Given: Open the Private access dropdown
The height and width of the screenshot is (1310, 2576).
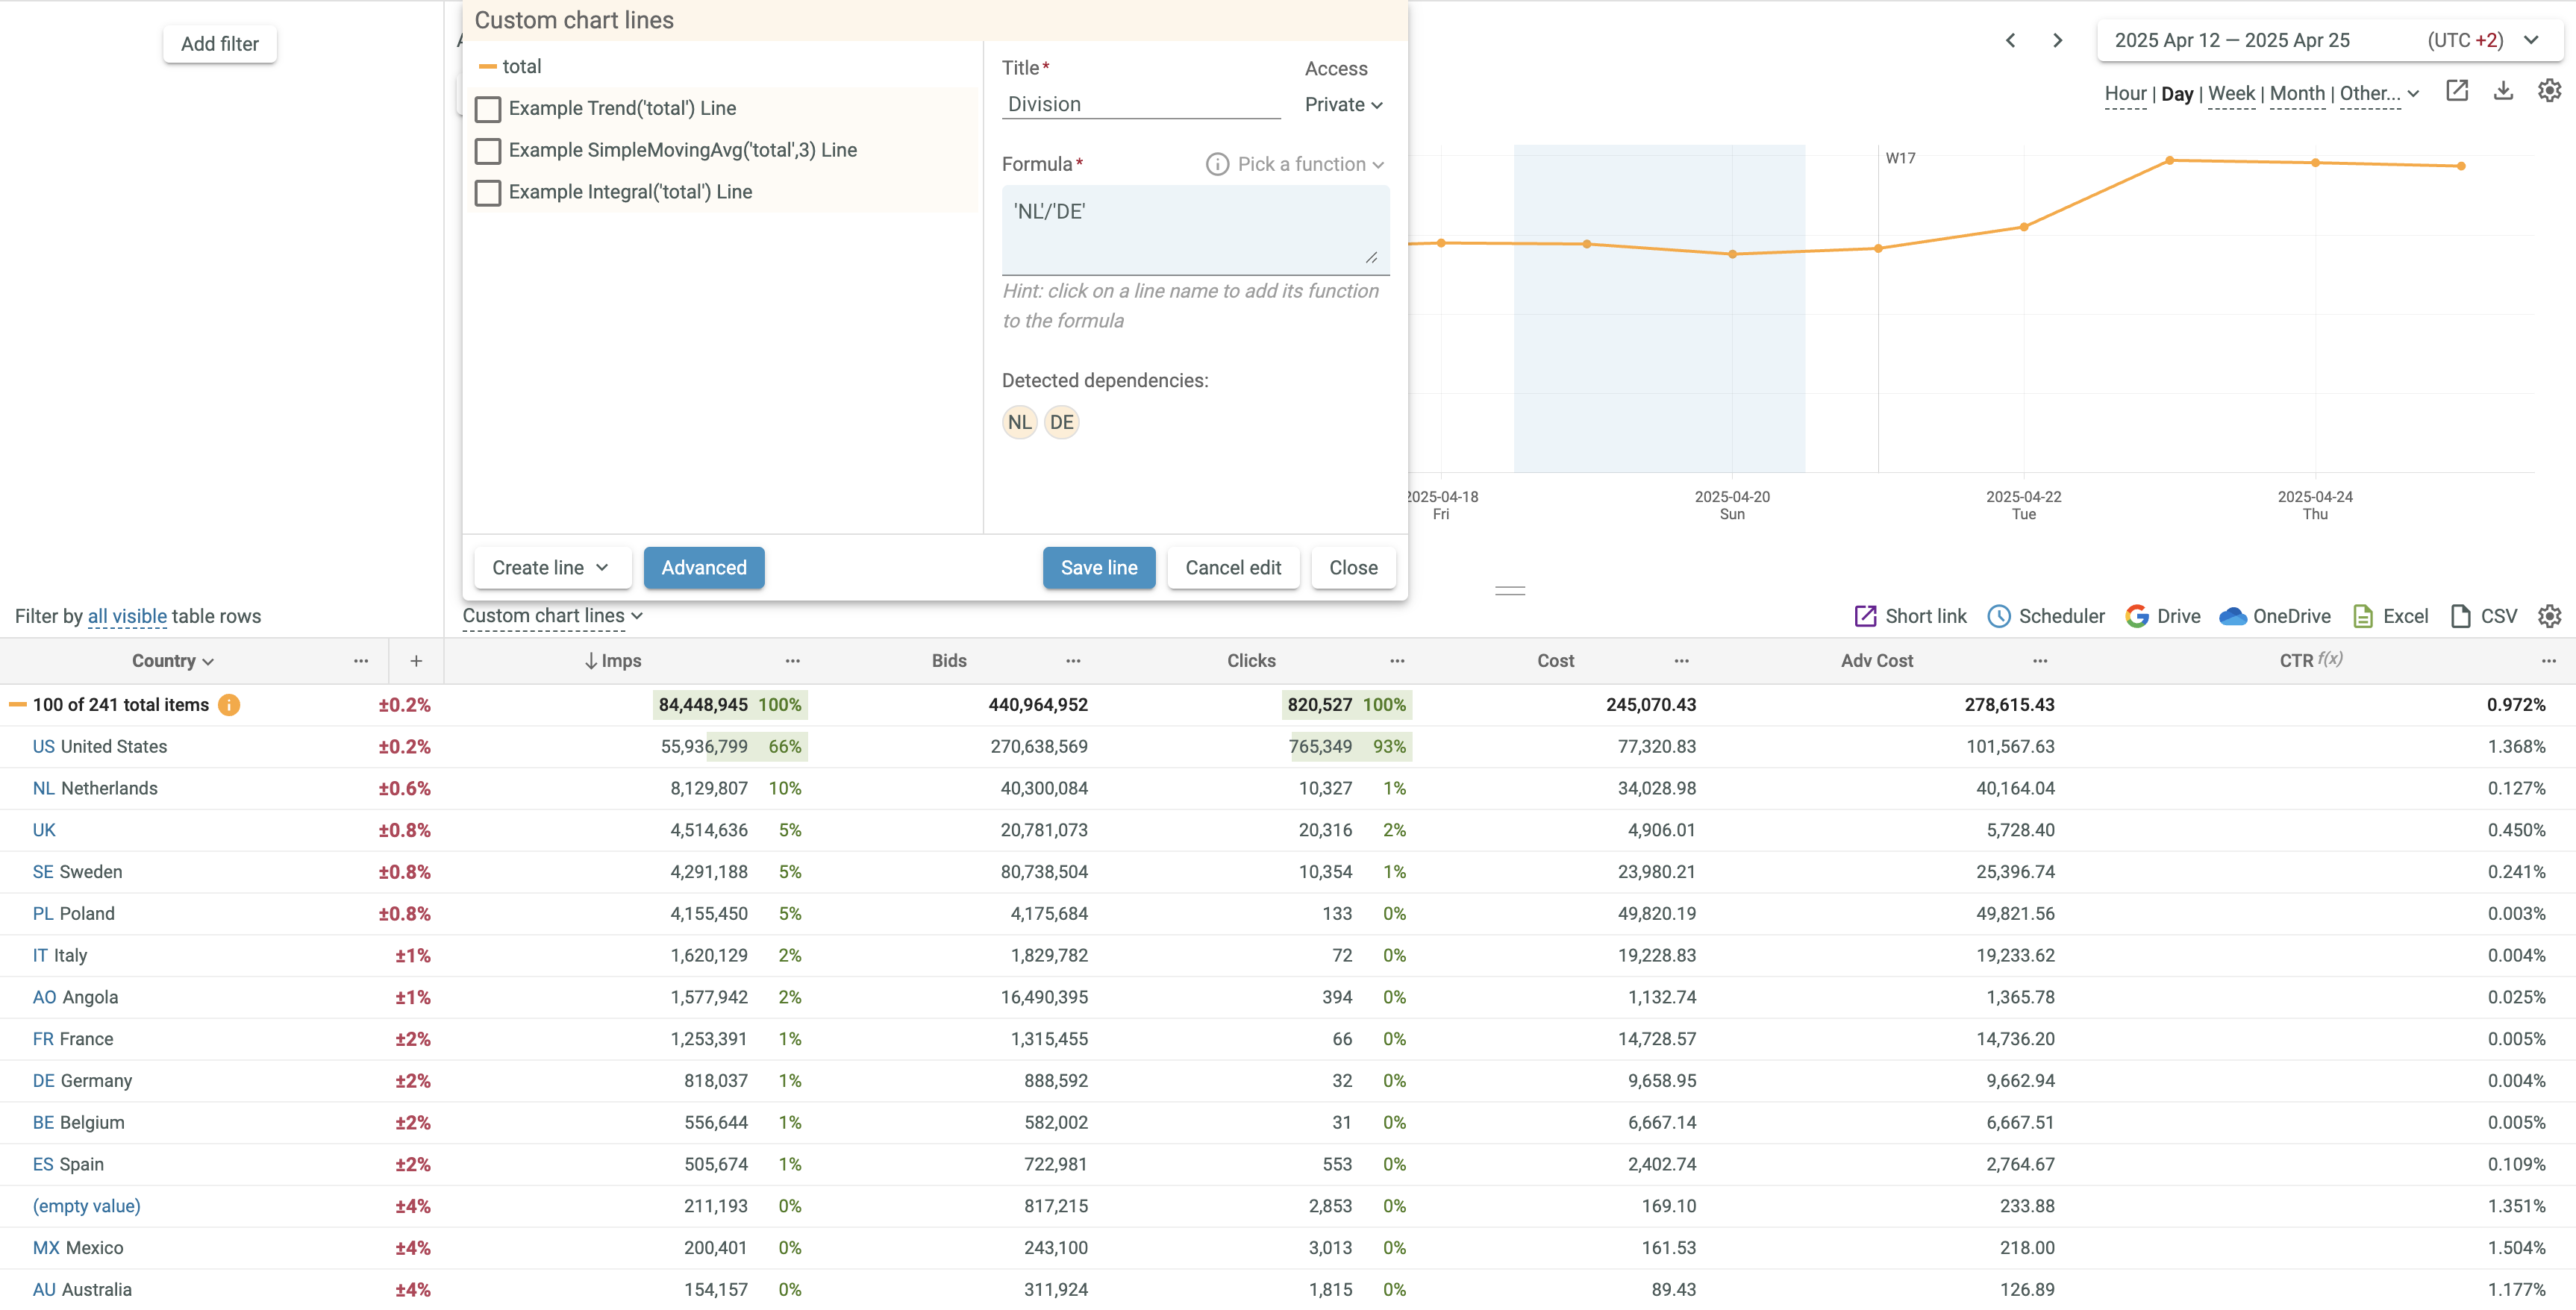Looking at the screenshot, I should coord(1343,105).
